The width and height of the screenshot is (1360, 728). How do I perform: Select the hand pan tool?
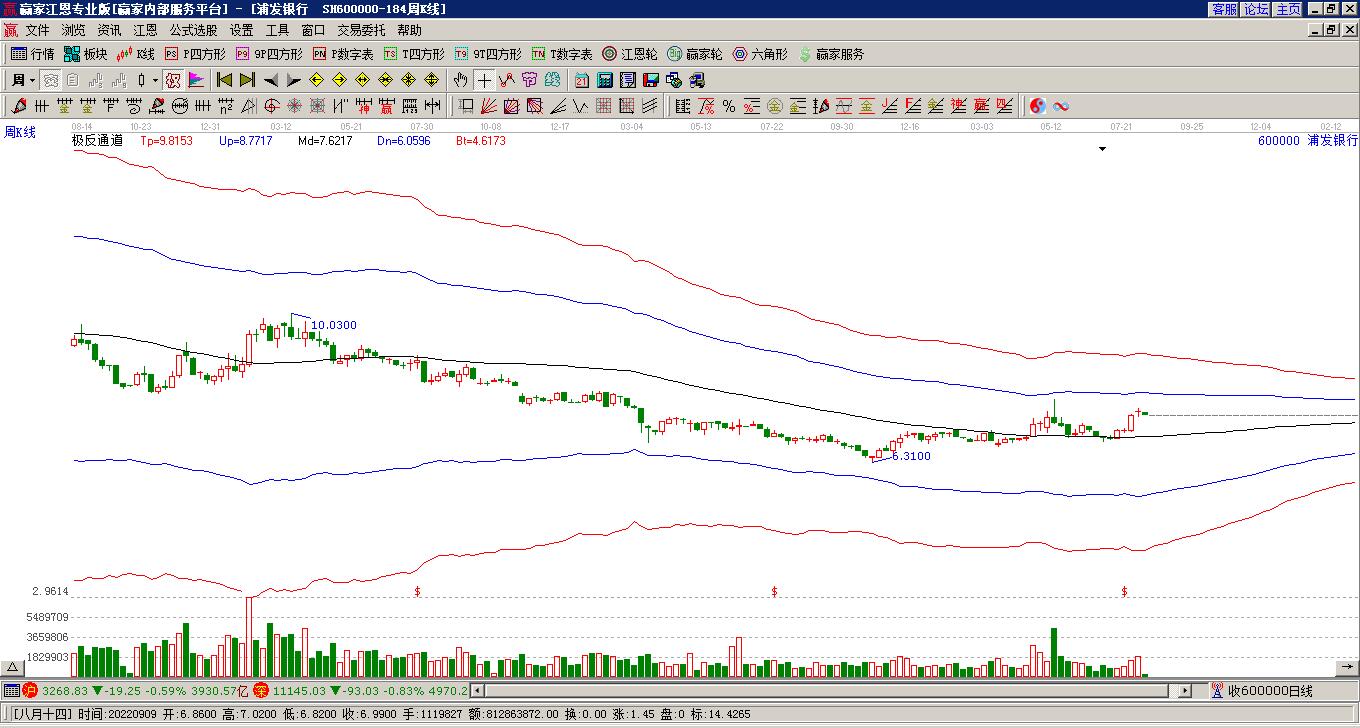click(460, 80)
